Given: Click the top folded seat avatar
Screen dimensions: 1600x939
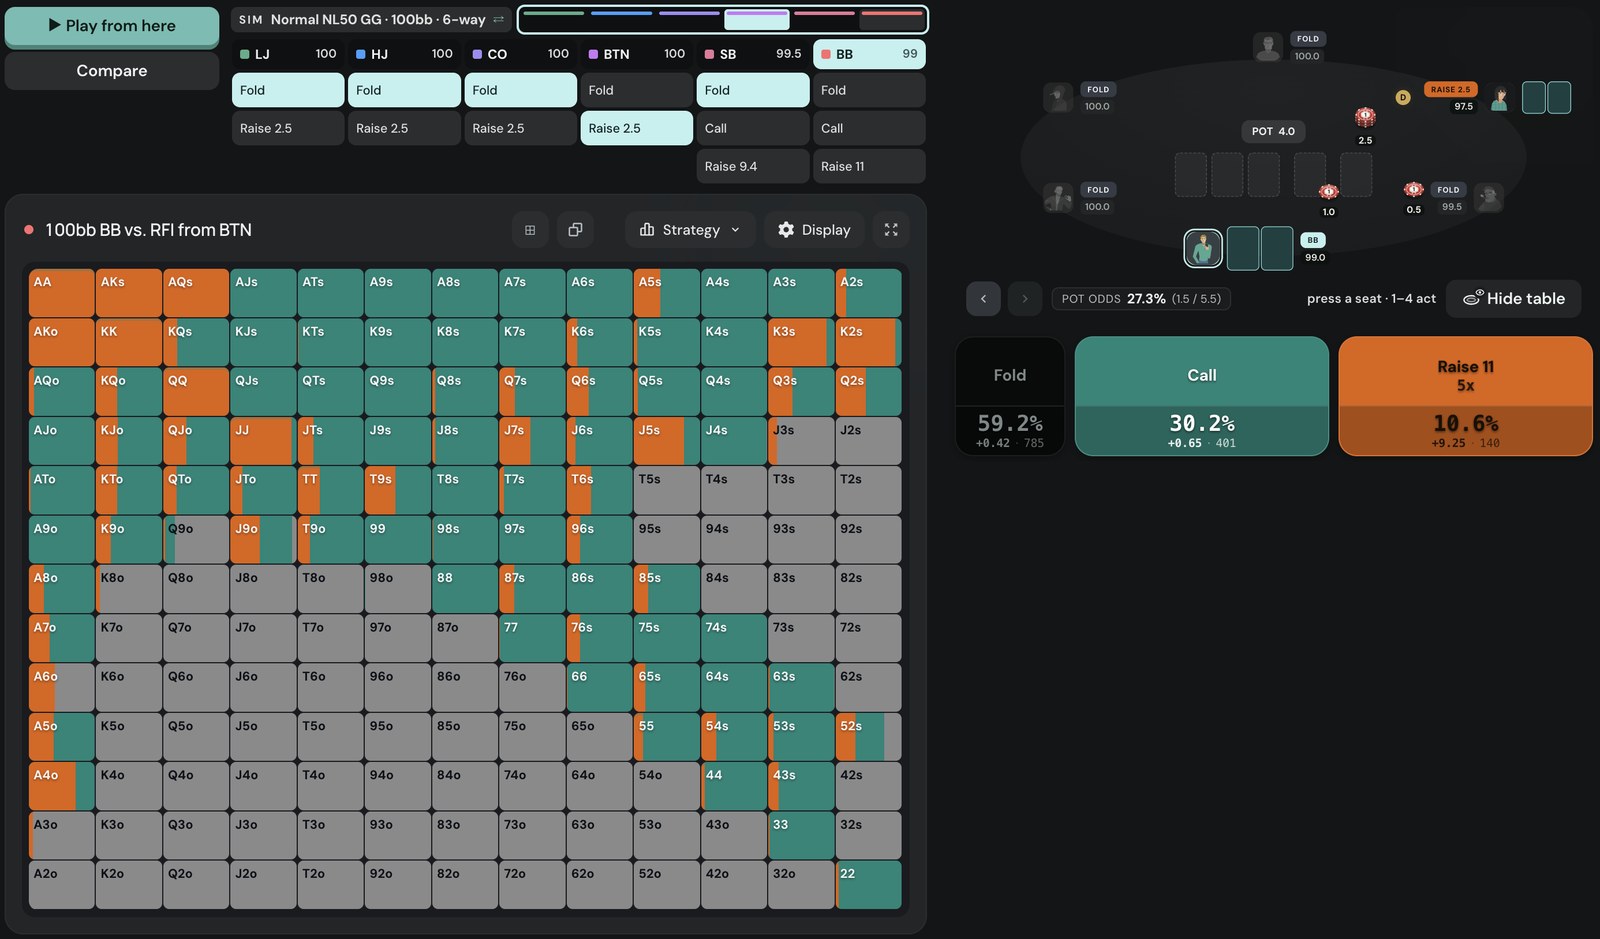Looking at the screenshot, I should coord(1268,47).
